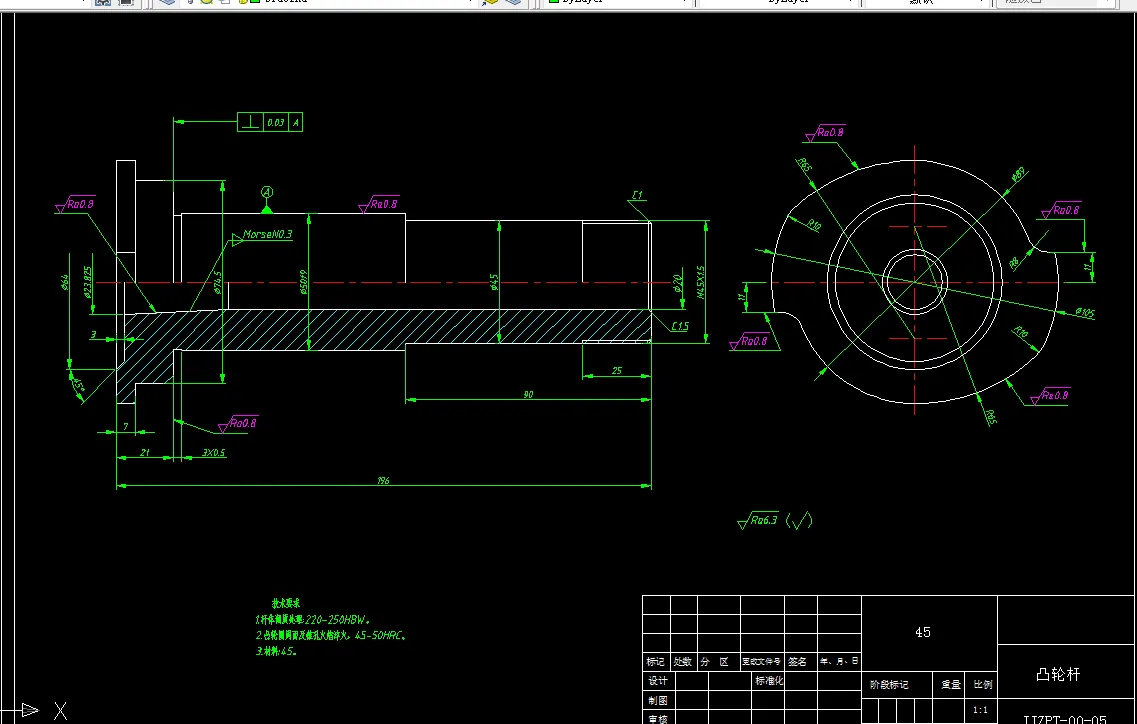Select the 凸轮杆 part name
The image size is (1137, 724).
(x=1059, y=674)
